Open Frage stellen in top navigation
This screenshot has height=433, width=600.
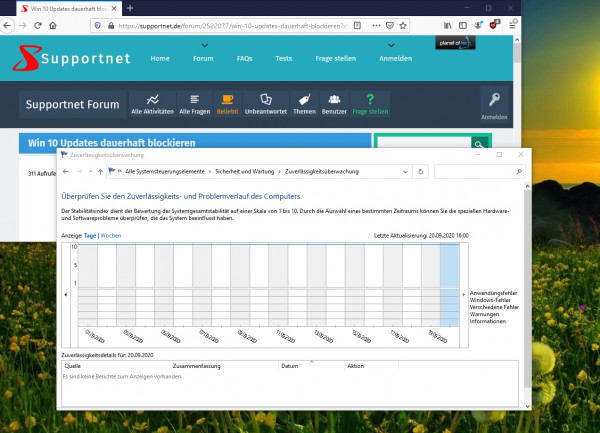pyautogui.click(x=336, y=59)
